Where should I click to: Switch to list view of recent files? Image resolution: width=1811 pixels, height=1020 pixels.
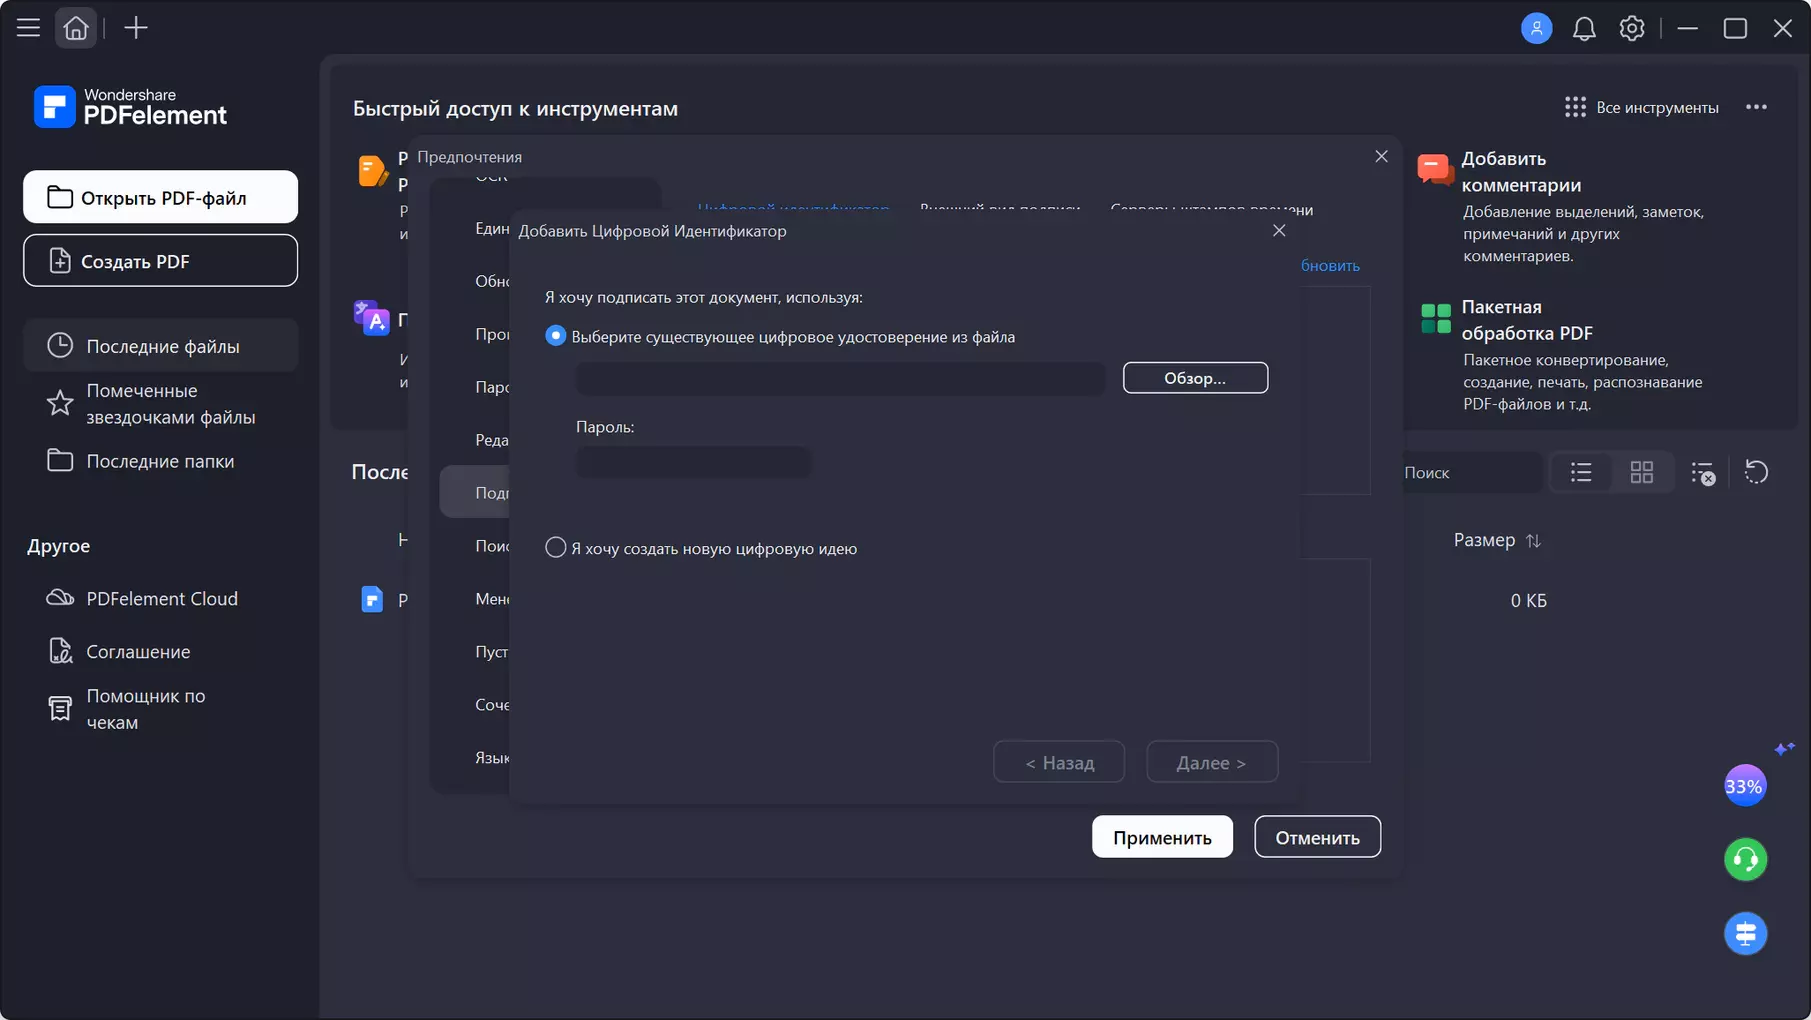pos(1581,472)
